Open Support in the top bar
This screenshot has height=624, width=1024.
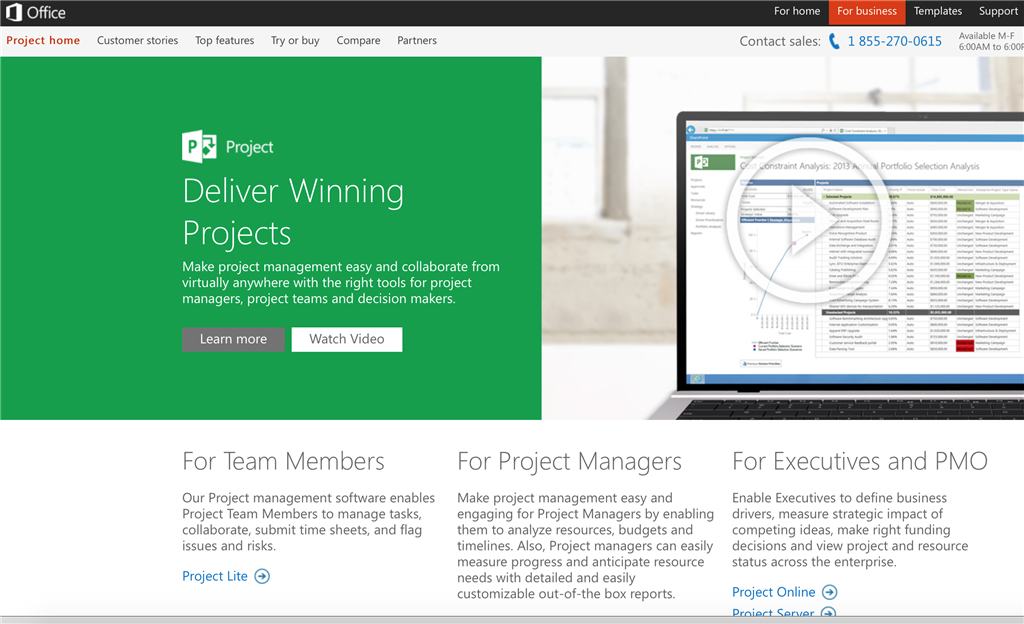[x=998, y=11]
